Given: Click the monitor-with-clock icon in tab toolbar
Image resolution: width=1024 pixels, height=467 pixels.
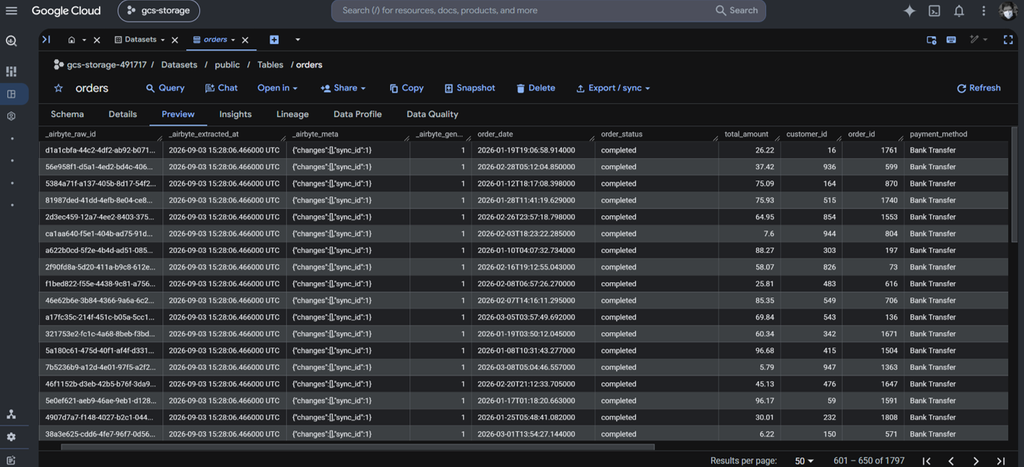Looking at the screenshot, I should (932, 40).
